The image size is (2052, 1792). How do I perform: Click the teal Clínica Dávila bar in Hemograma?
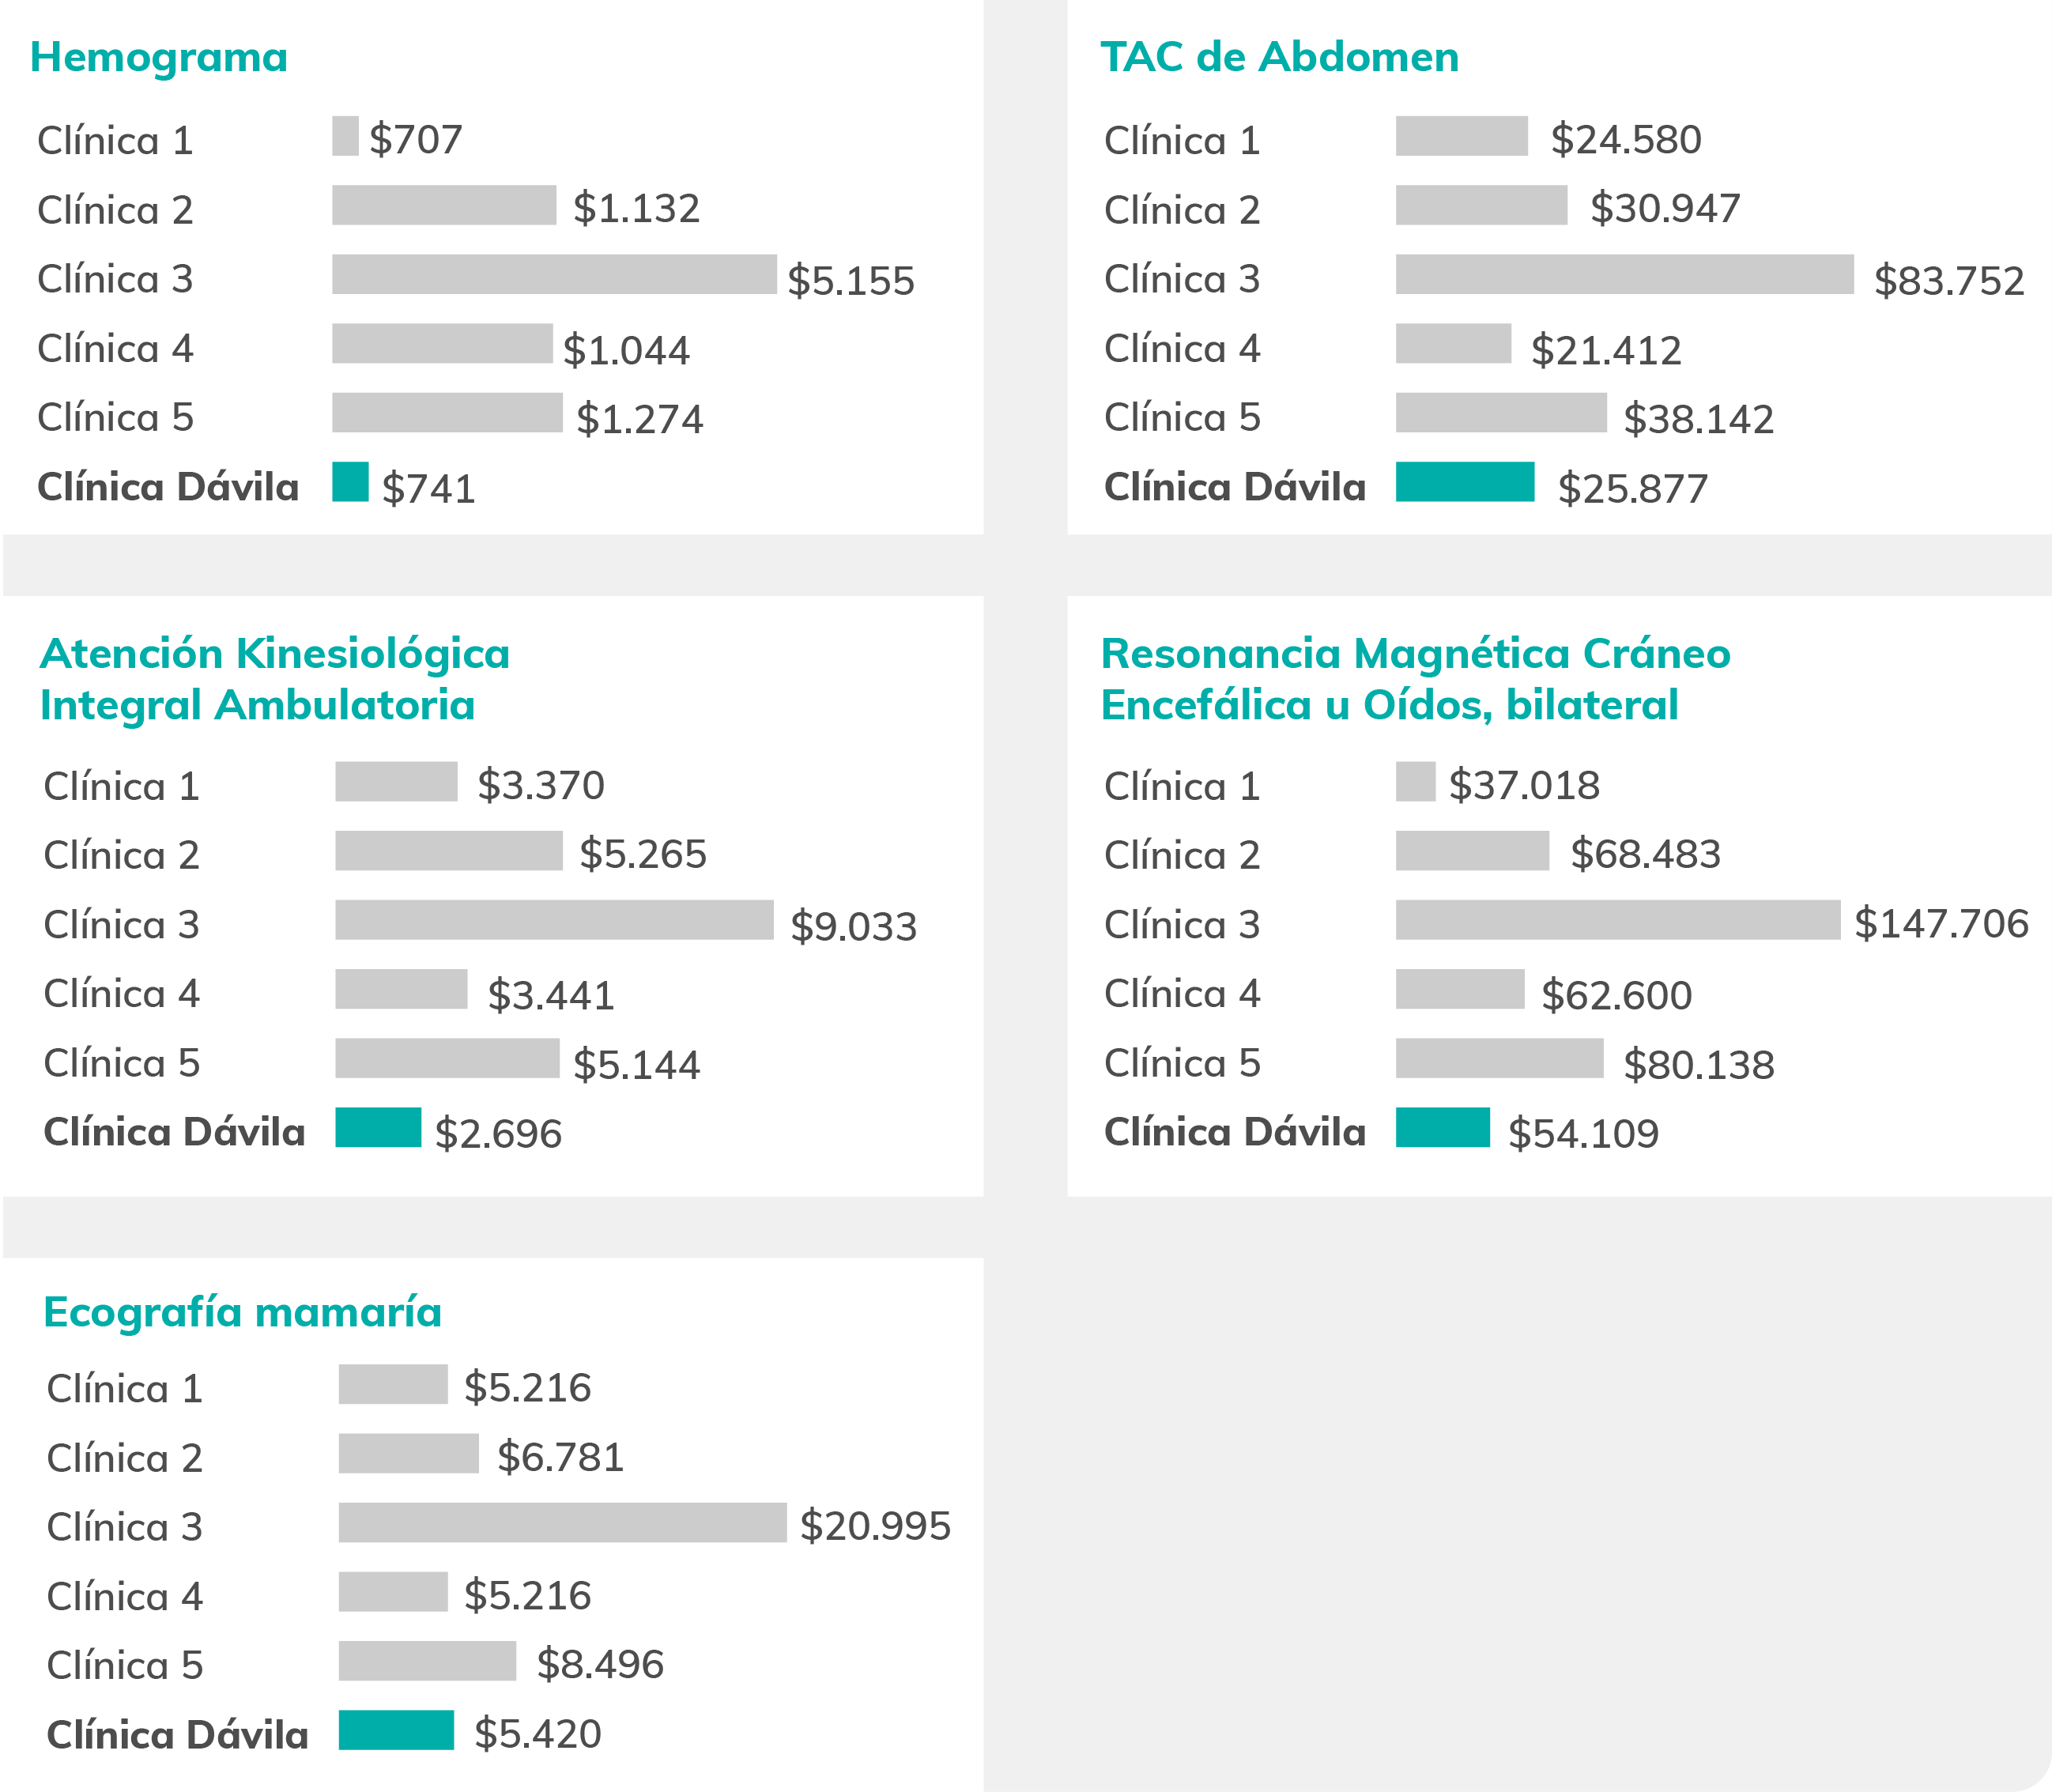coord(350,481)
